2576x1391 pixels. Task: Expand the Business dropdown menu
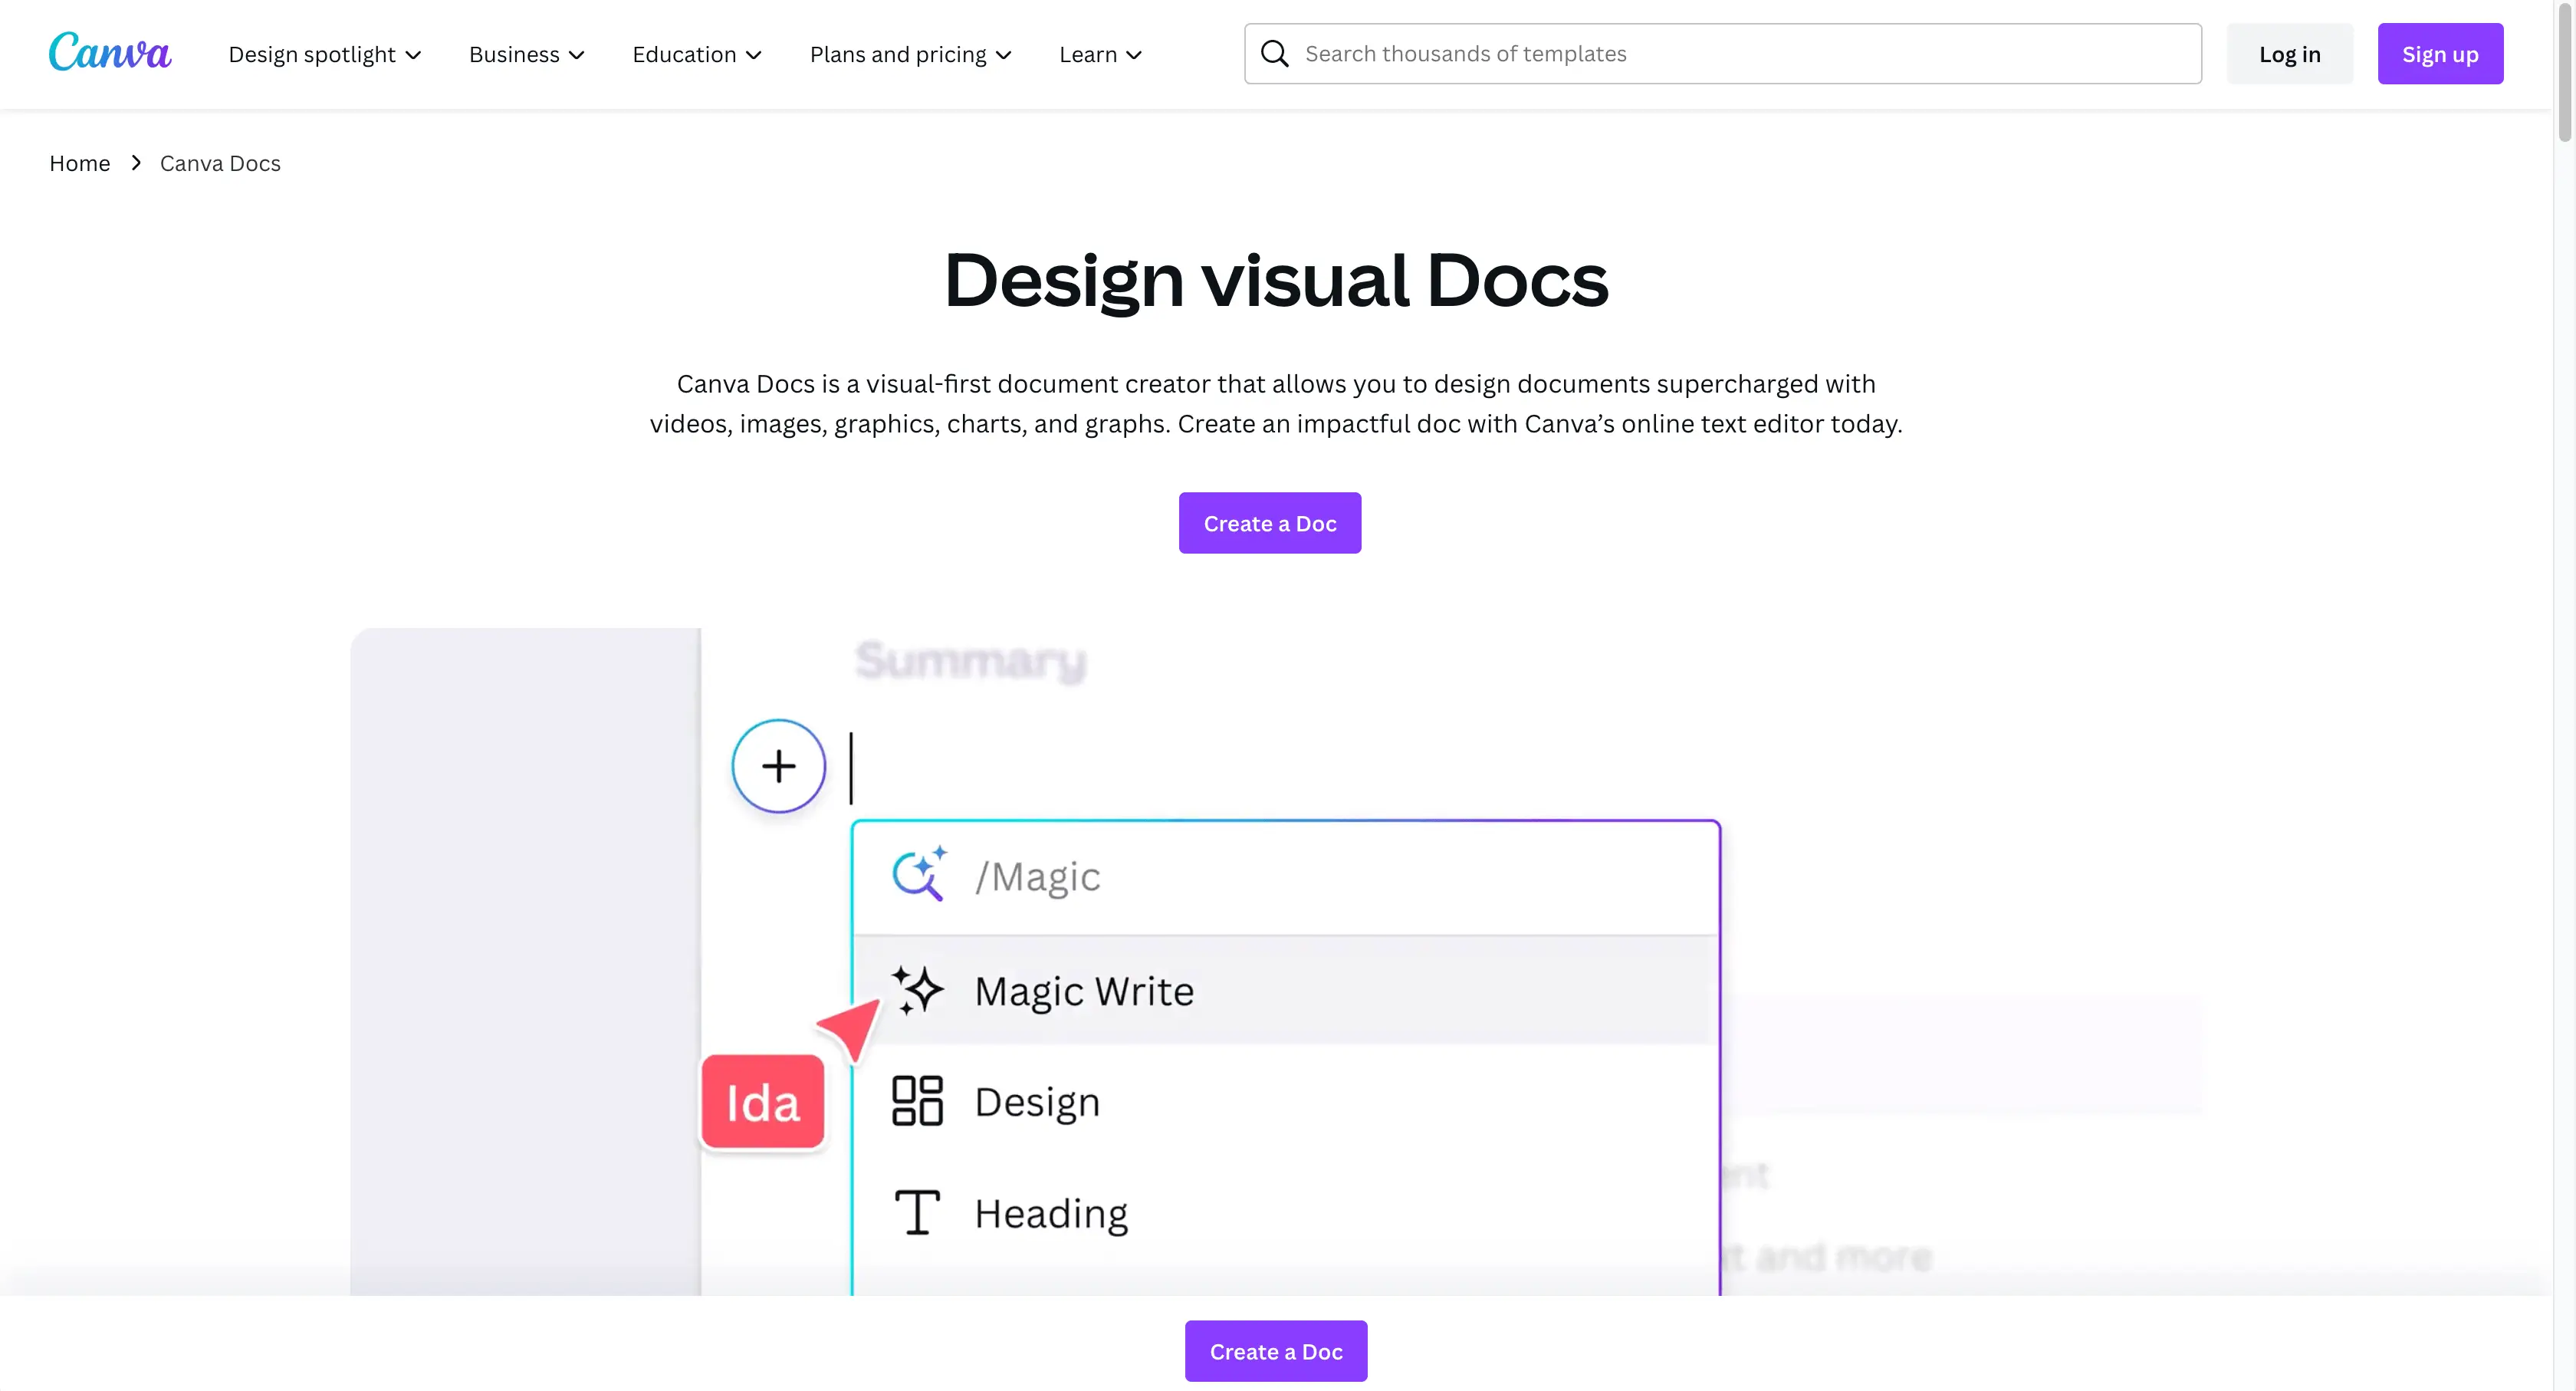coord(526,54)
